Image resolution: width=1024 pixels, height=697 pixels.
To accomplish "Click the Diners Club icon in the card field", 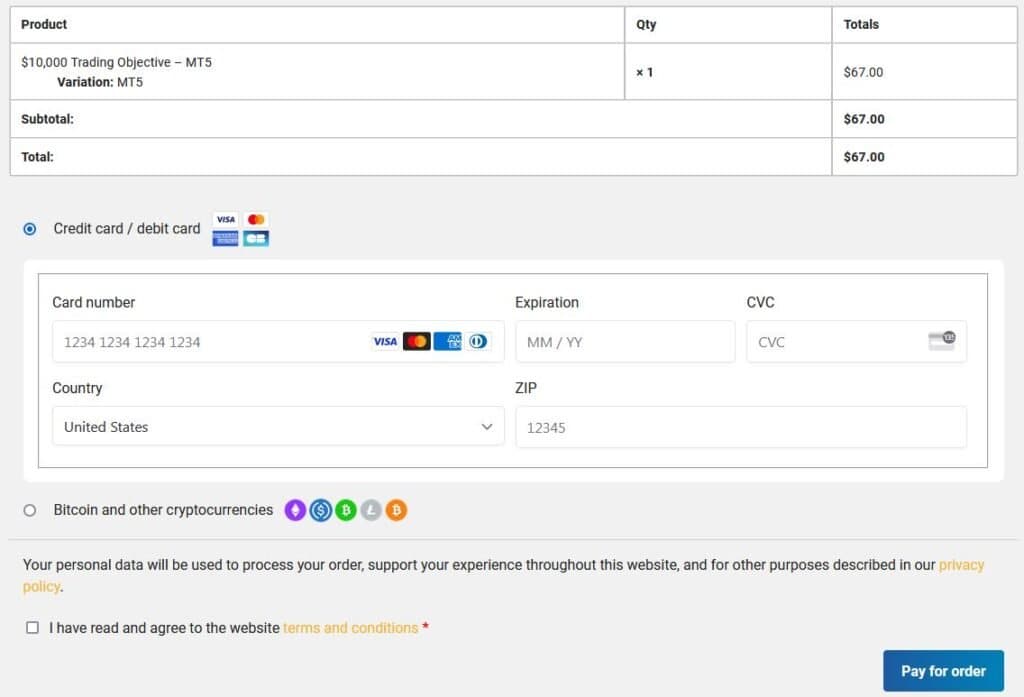I will tap(478, 341).
